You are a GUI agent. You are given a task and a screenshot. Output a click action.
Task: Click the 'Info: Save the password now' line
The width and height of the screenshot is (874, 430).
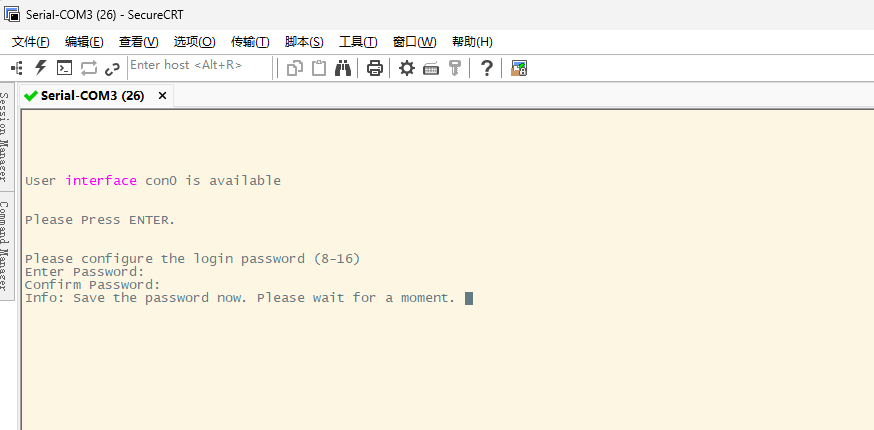pos(240,298)
